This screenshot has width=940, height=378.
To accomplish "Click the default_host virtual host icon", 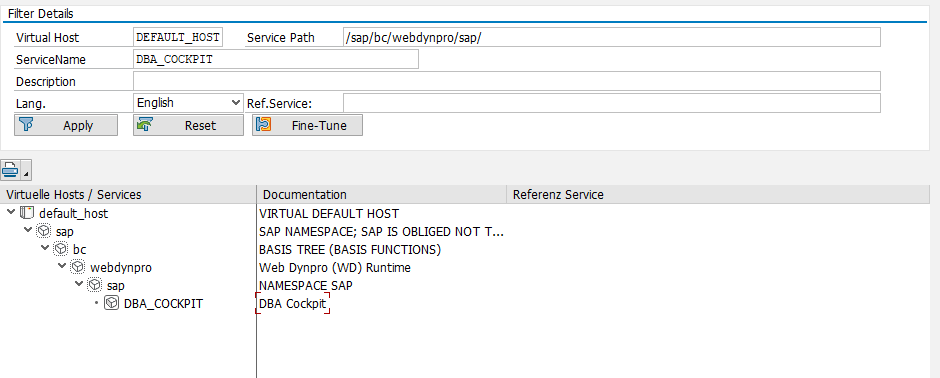I will (x=27, y=213).
